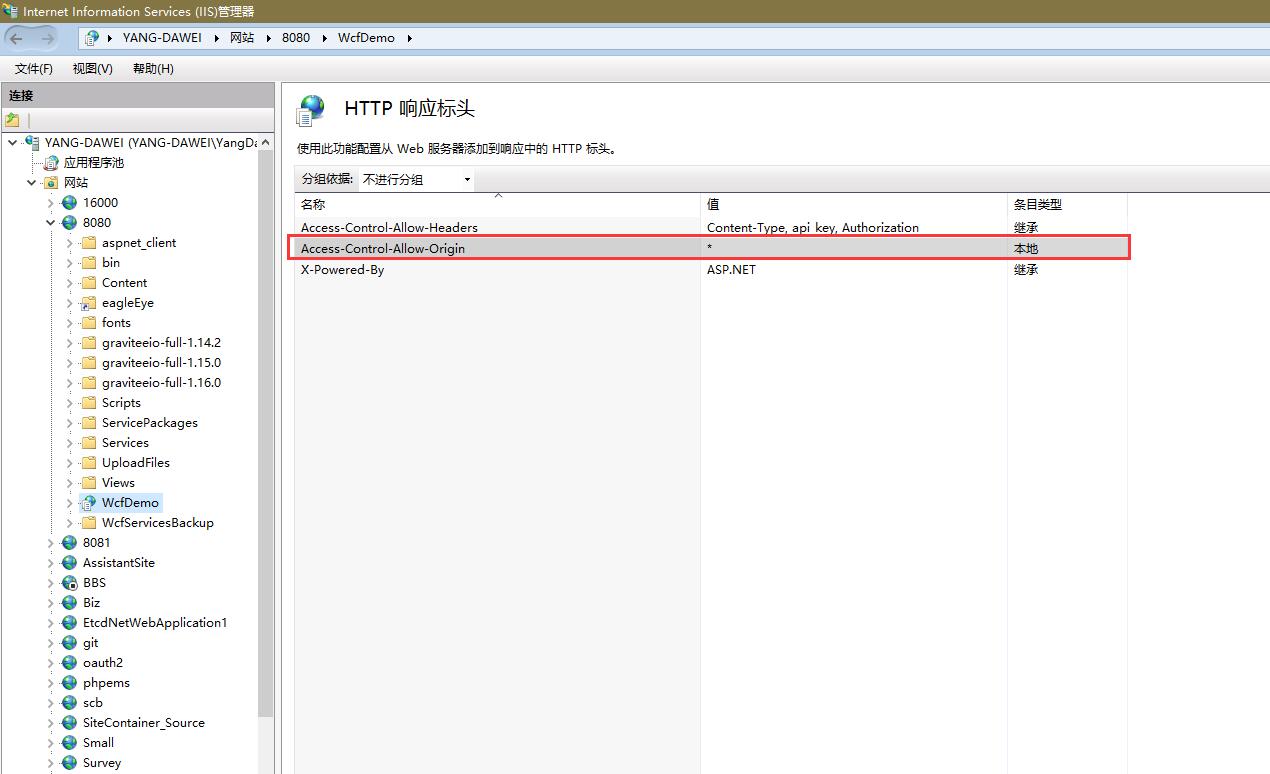1270x774 pixels.
Task: Select the Access-Control-Allow-Headers row
Action: pyautogui.click(x=450, y=227)
